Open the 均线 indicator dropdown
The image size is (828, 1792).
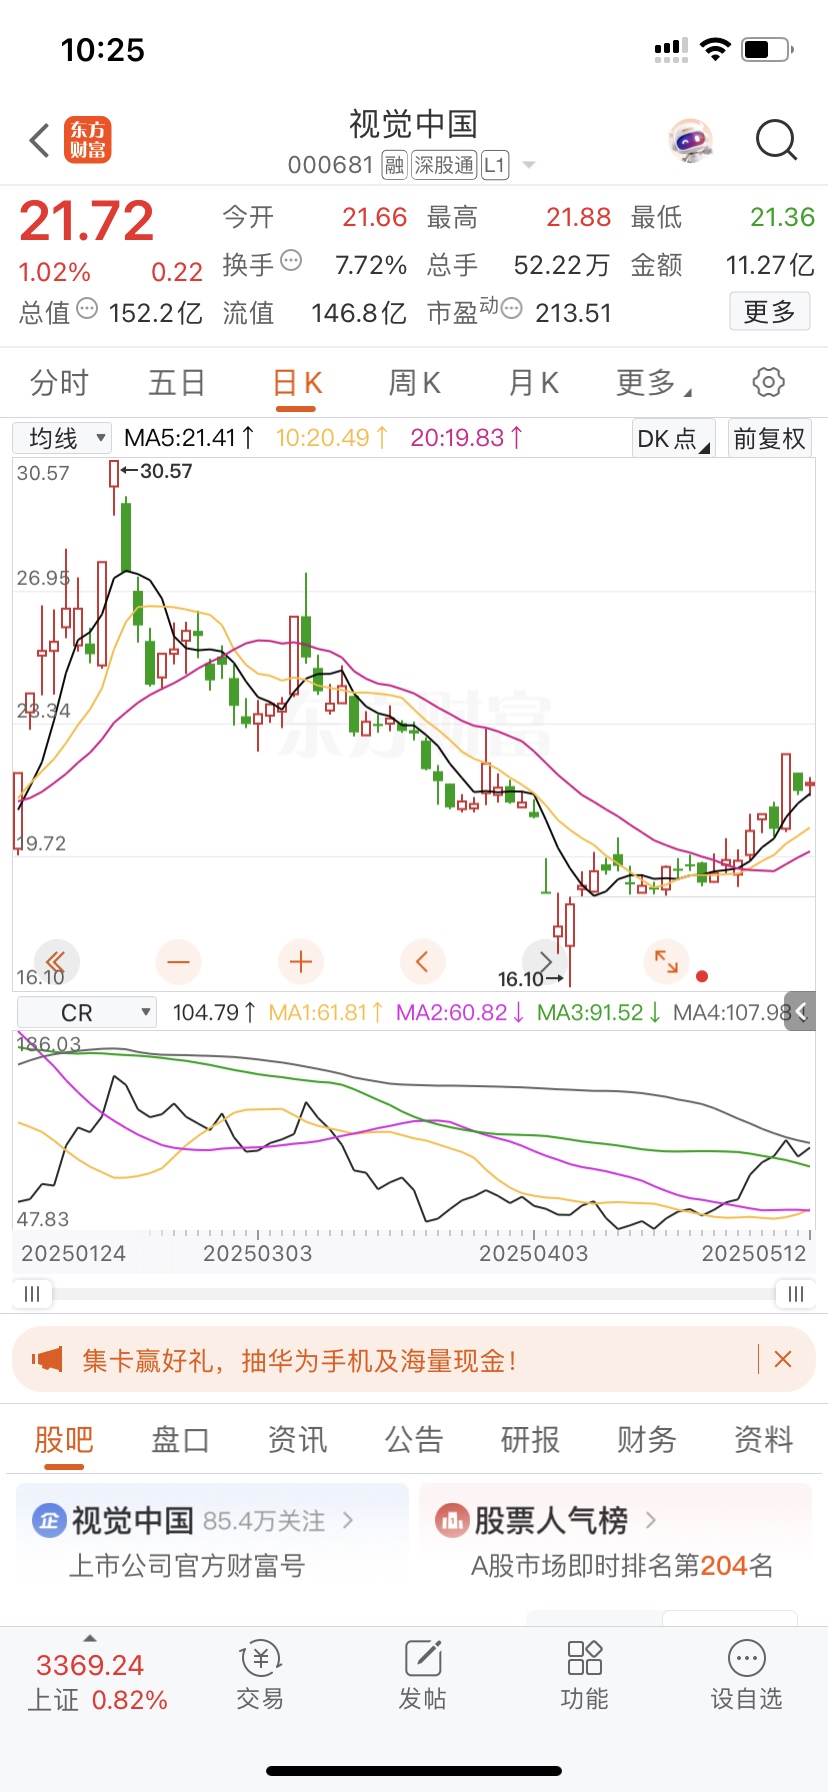[x=62, y=438]
